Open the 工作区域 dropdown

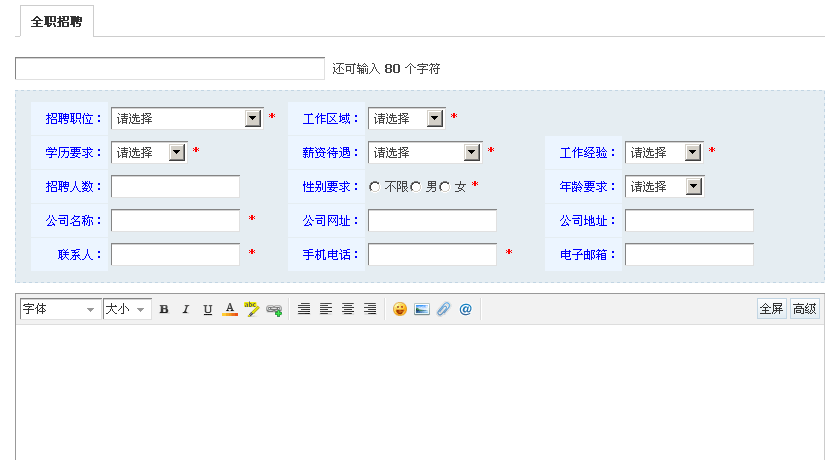(x=406, y=118)
